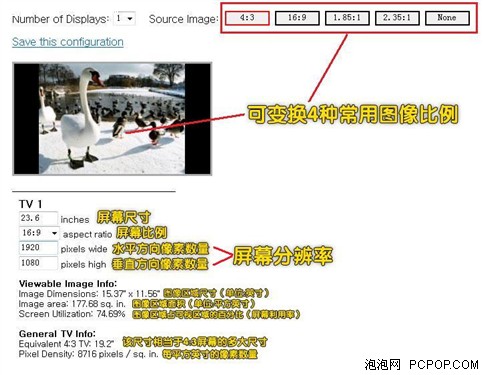This screenshot has height=375, width=483.
Task: Pick the 1.85:1 source image ratio
Action: click(x=347, y=18)
